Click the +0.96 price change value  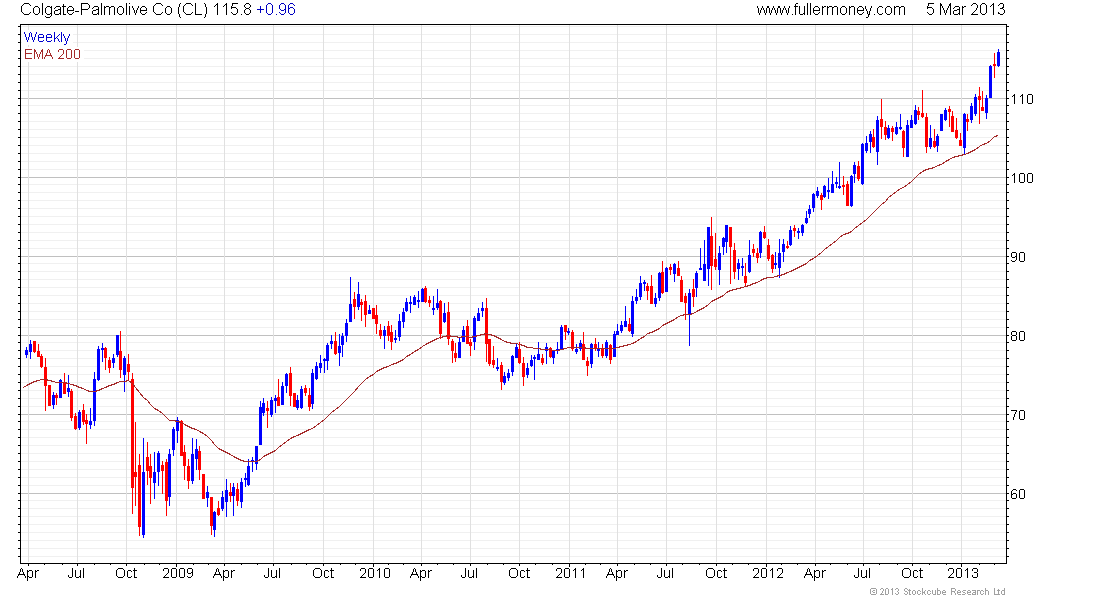(x=276, y=10)
